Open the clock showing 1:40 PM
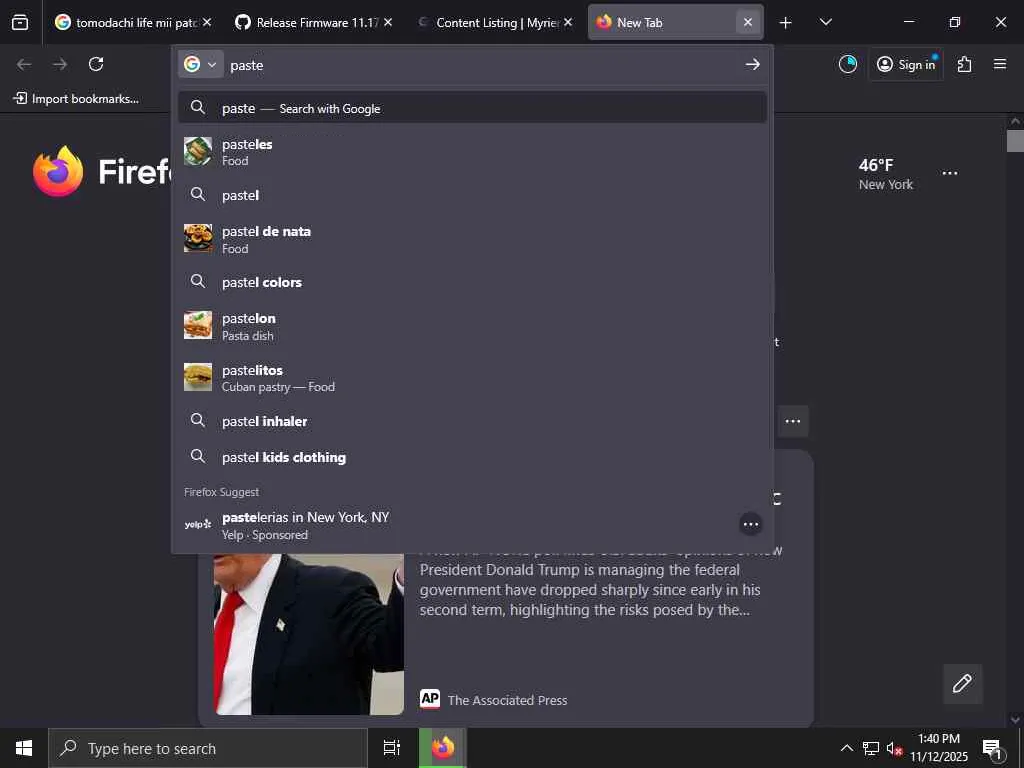This screenshot has width=1024, height=768. coord(939,748)
